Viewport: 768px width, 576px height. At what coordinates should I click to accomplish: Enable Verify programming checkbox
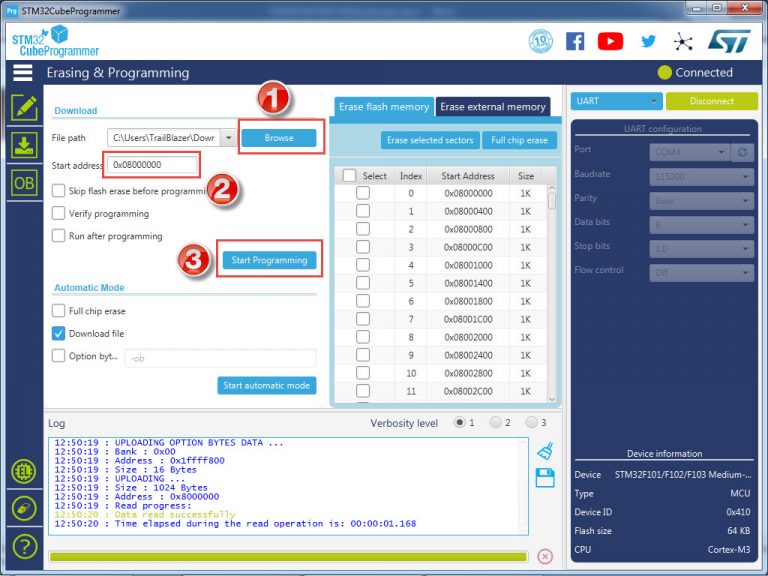[59, 214]
